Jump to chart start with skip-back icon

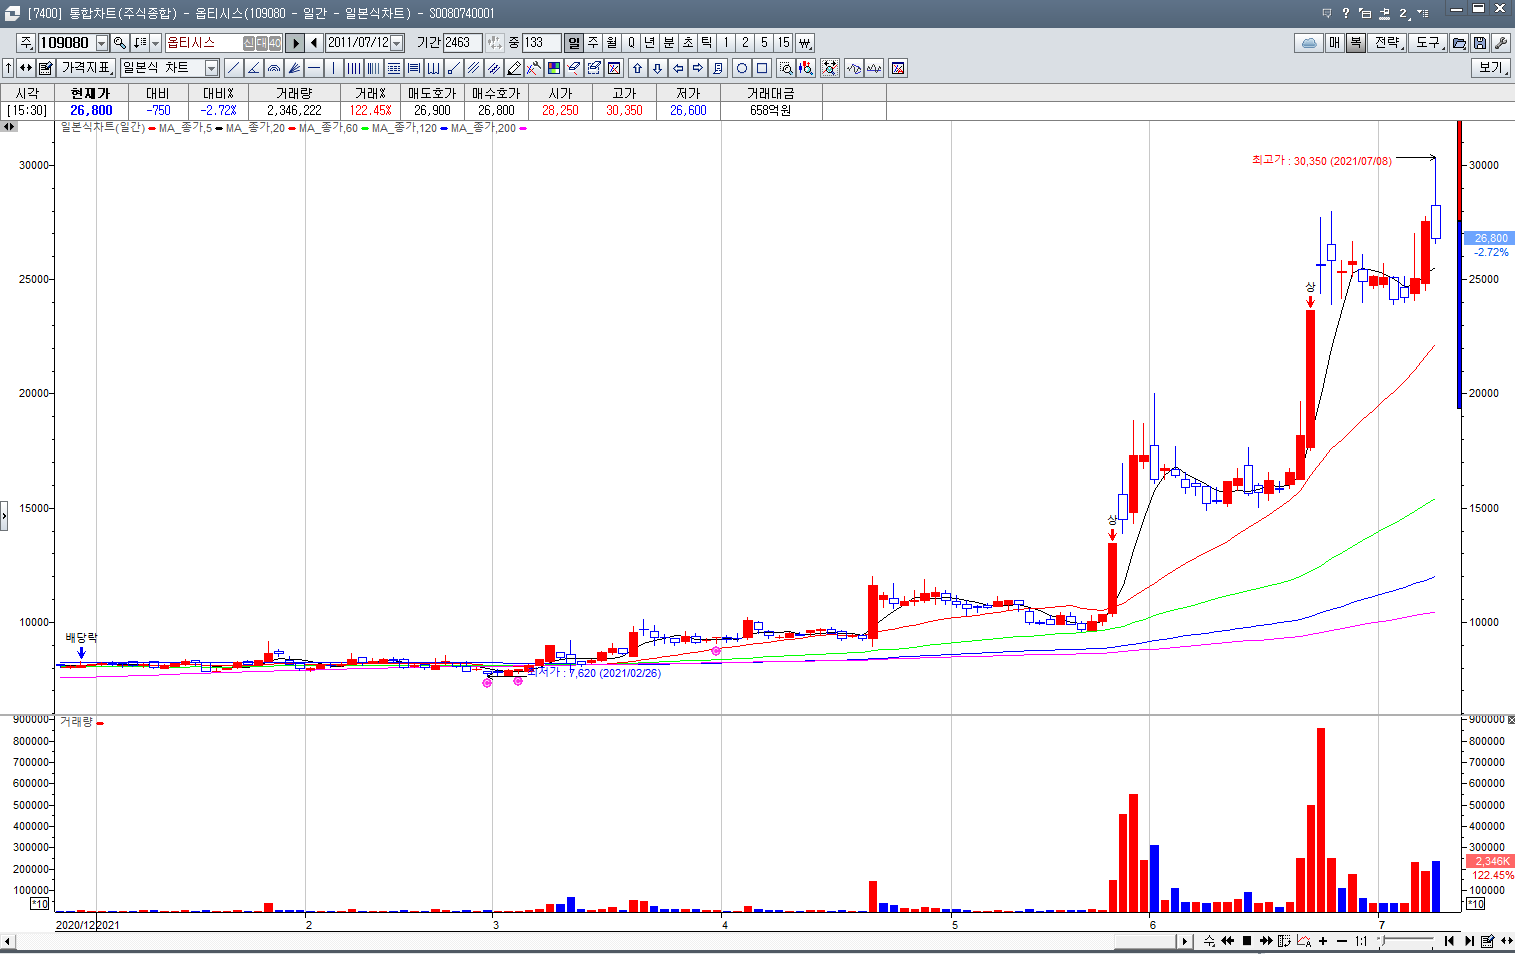(1449, 941)
